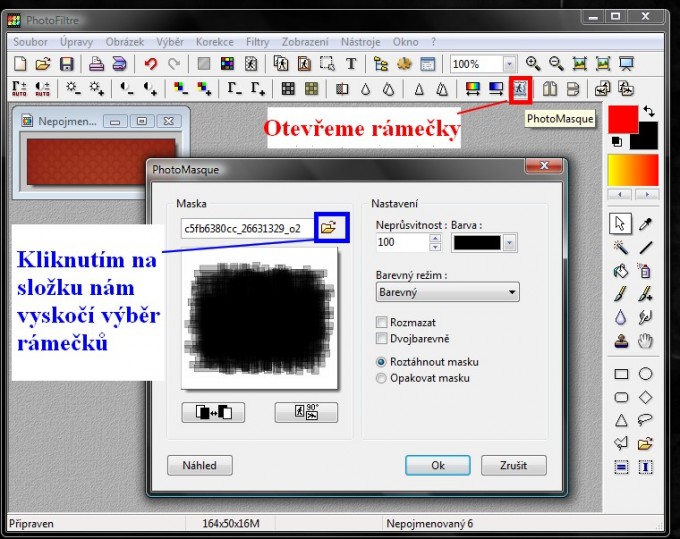Open the Barva color dropdown arrow
The width and height of the screenshot is (680, 539).
tap(510, 243)
